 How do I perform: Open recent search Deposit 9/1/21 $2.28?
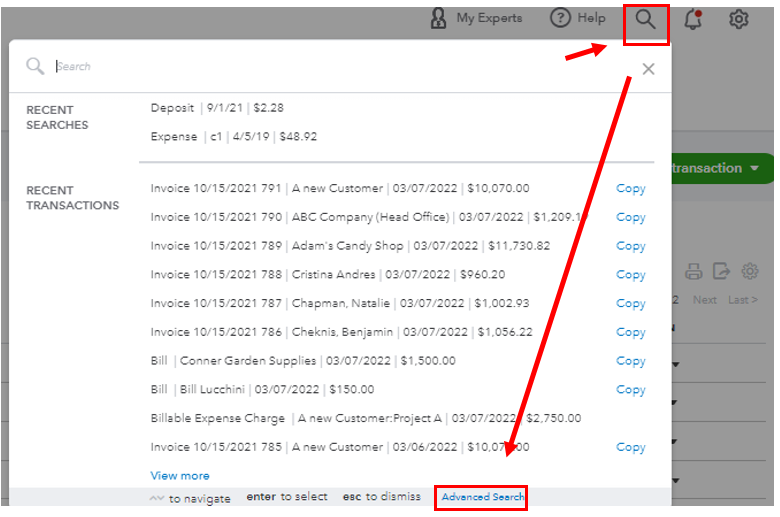(217, 108)
